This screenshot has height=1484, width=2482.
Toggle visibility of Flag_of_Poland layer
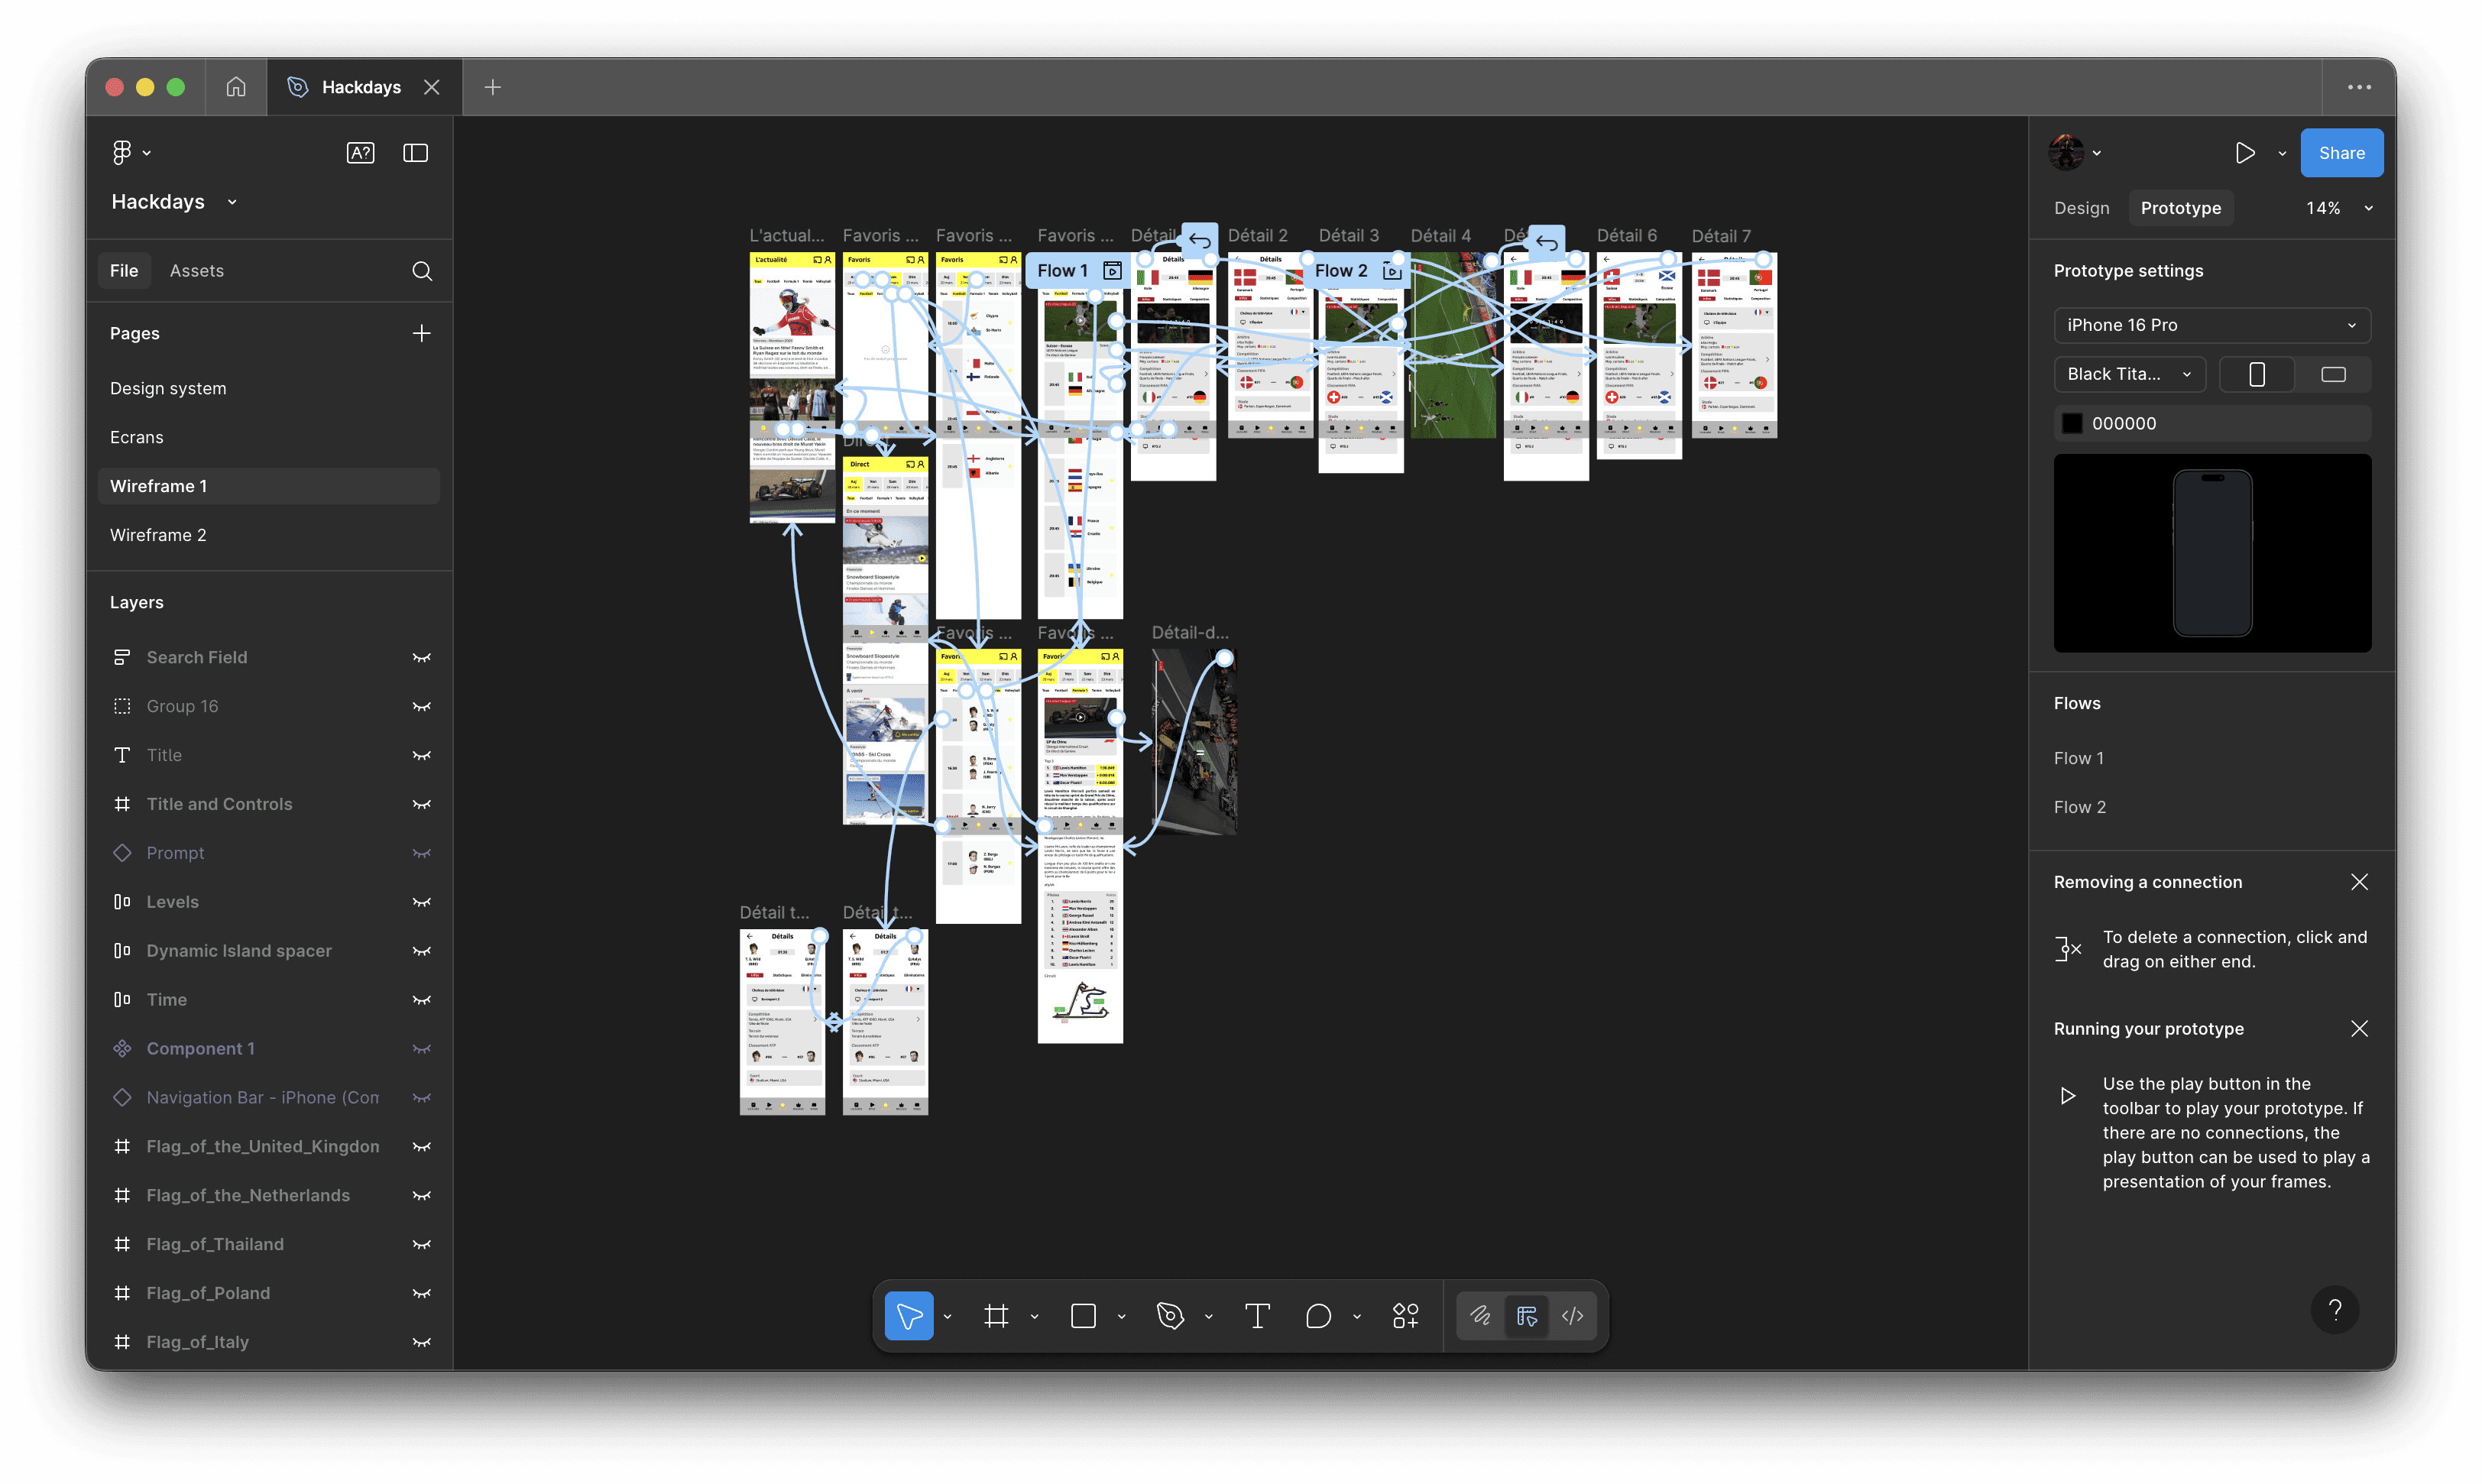[x=422, y=1293]
